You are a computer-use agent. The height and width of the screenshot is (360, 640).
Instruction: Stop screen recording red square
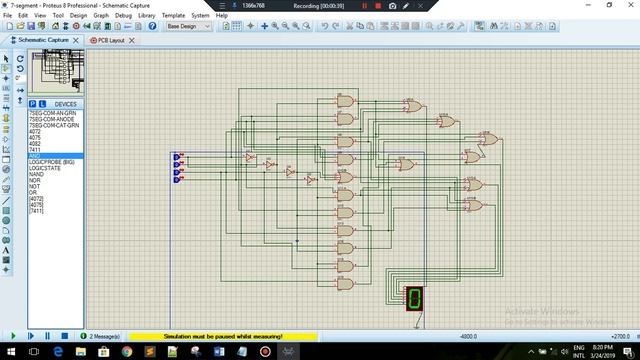[378, 6]
